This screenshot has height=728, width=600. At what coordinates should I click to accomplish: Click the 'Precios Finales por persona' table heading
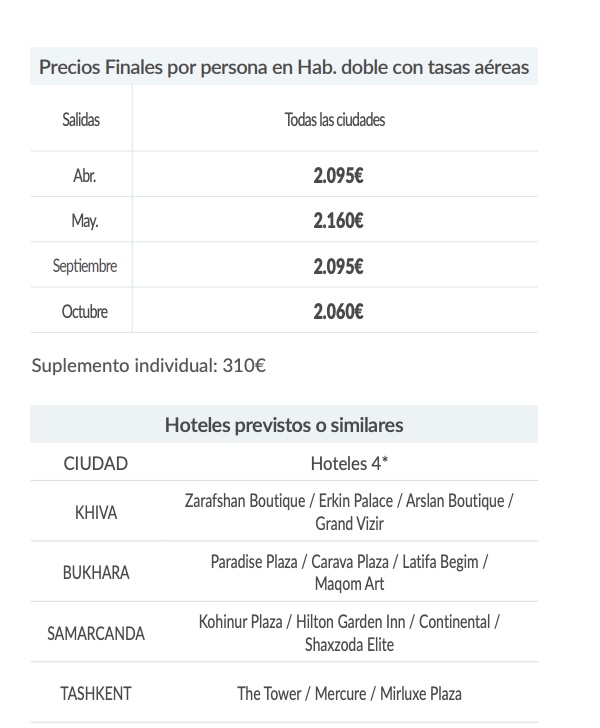[284, 67]
